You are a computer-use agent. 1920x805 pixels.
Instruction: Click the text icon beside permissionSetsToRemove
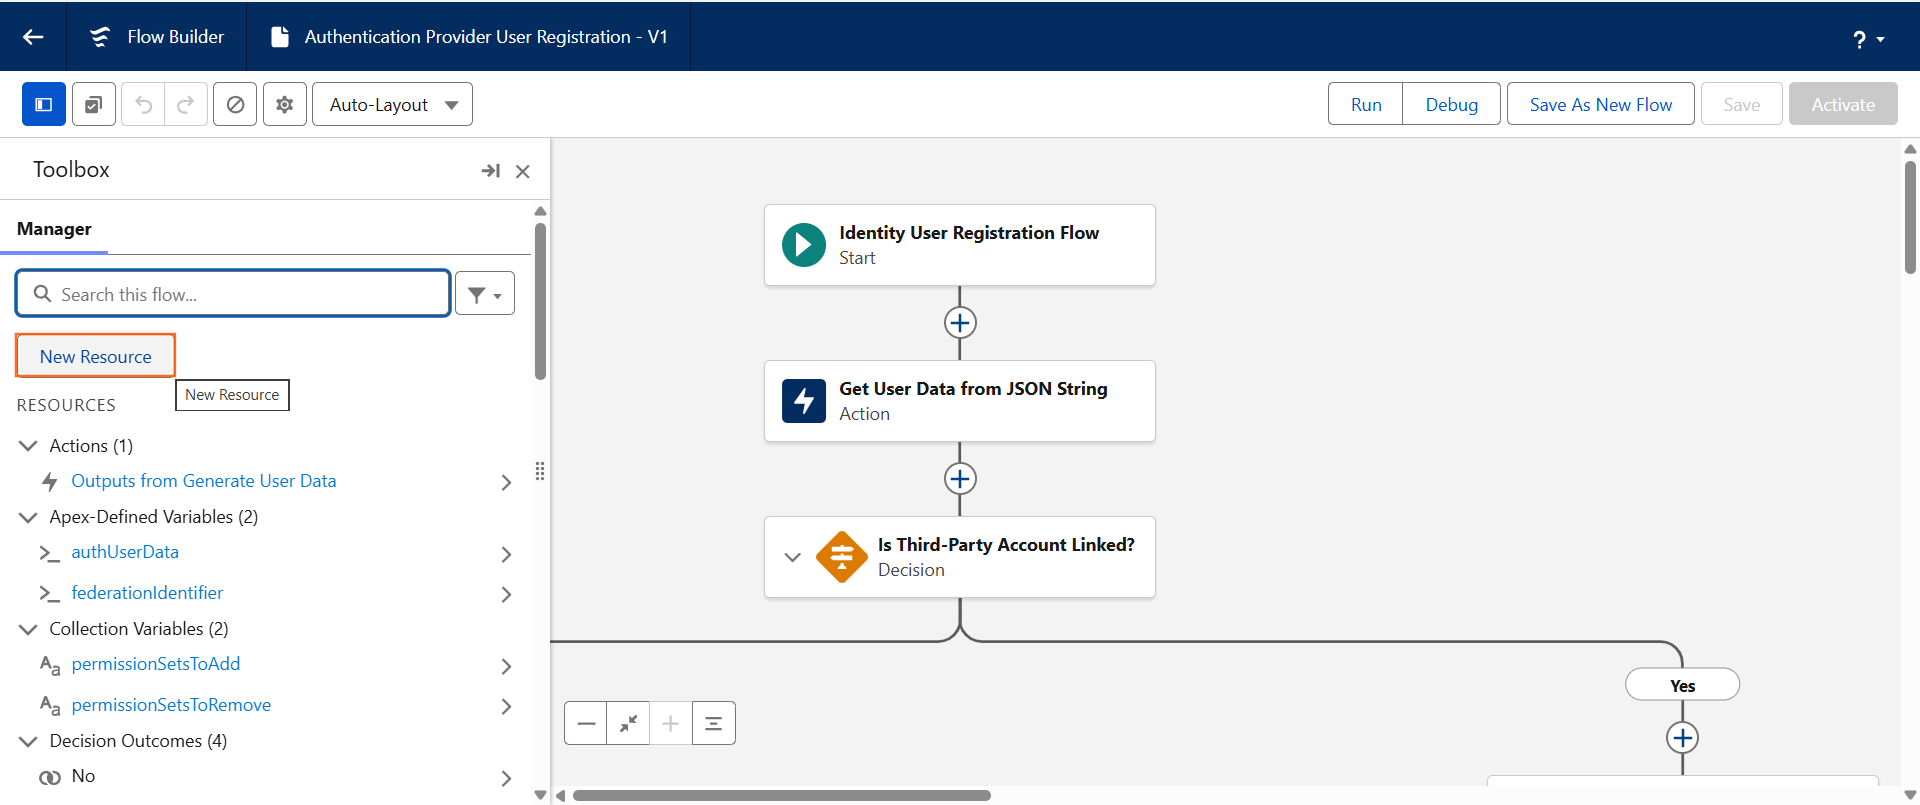point(50,706)
